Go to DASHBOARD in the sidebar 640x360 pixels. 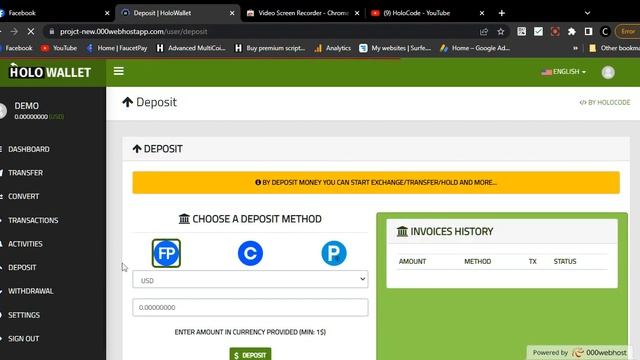point(29,149)
